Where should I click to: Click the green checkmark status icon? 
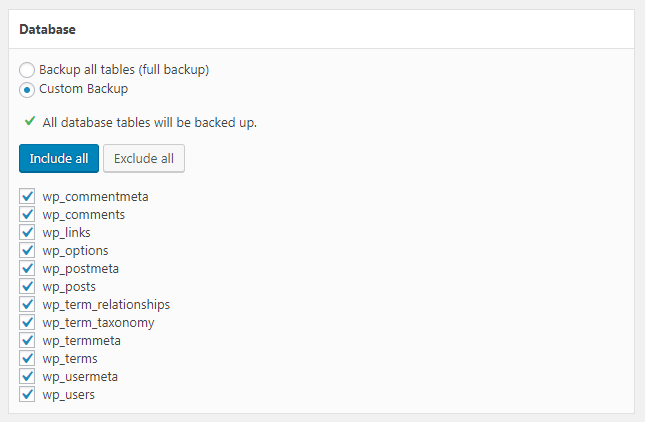tap(30, 121)
